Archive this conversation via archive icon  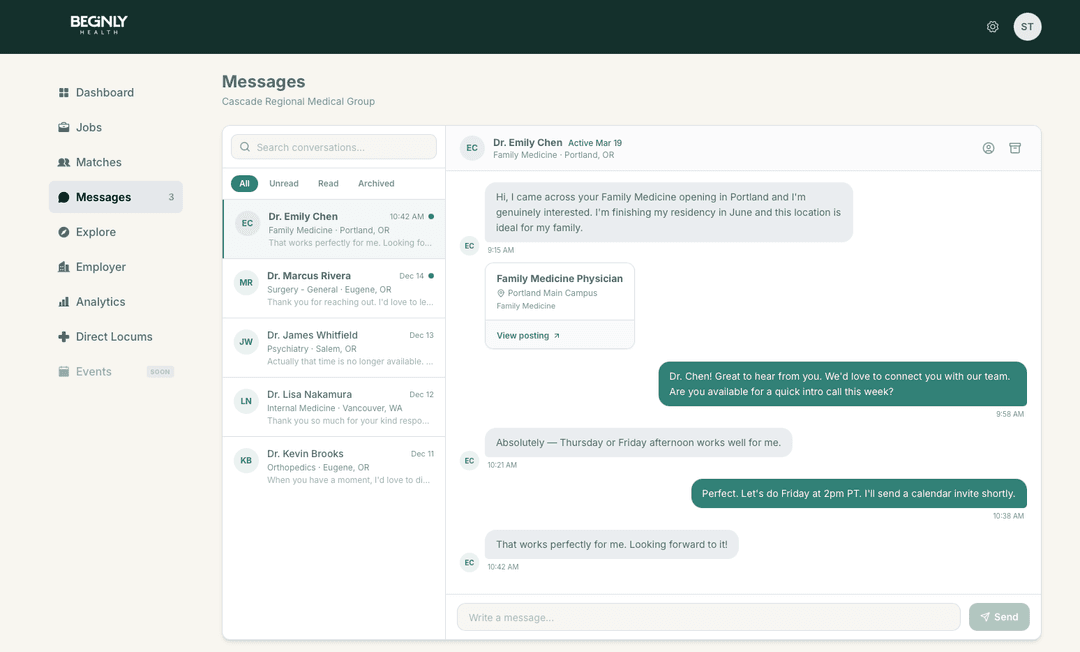[1015, 148]
